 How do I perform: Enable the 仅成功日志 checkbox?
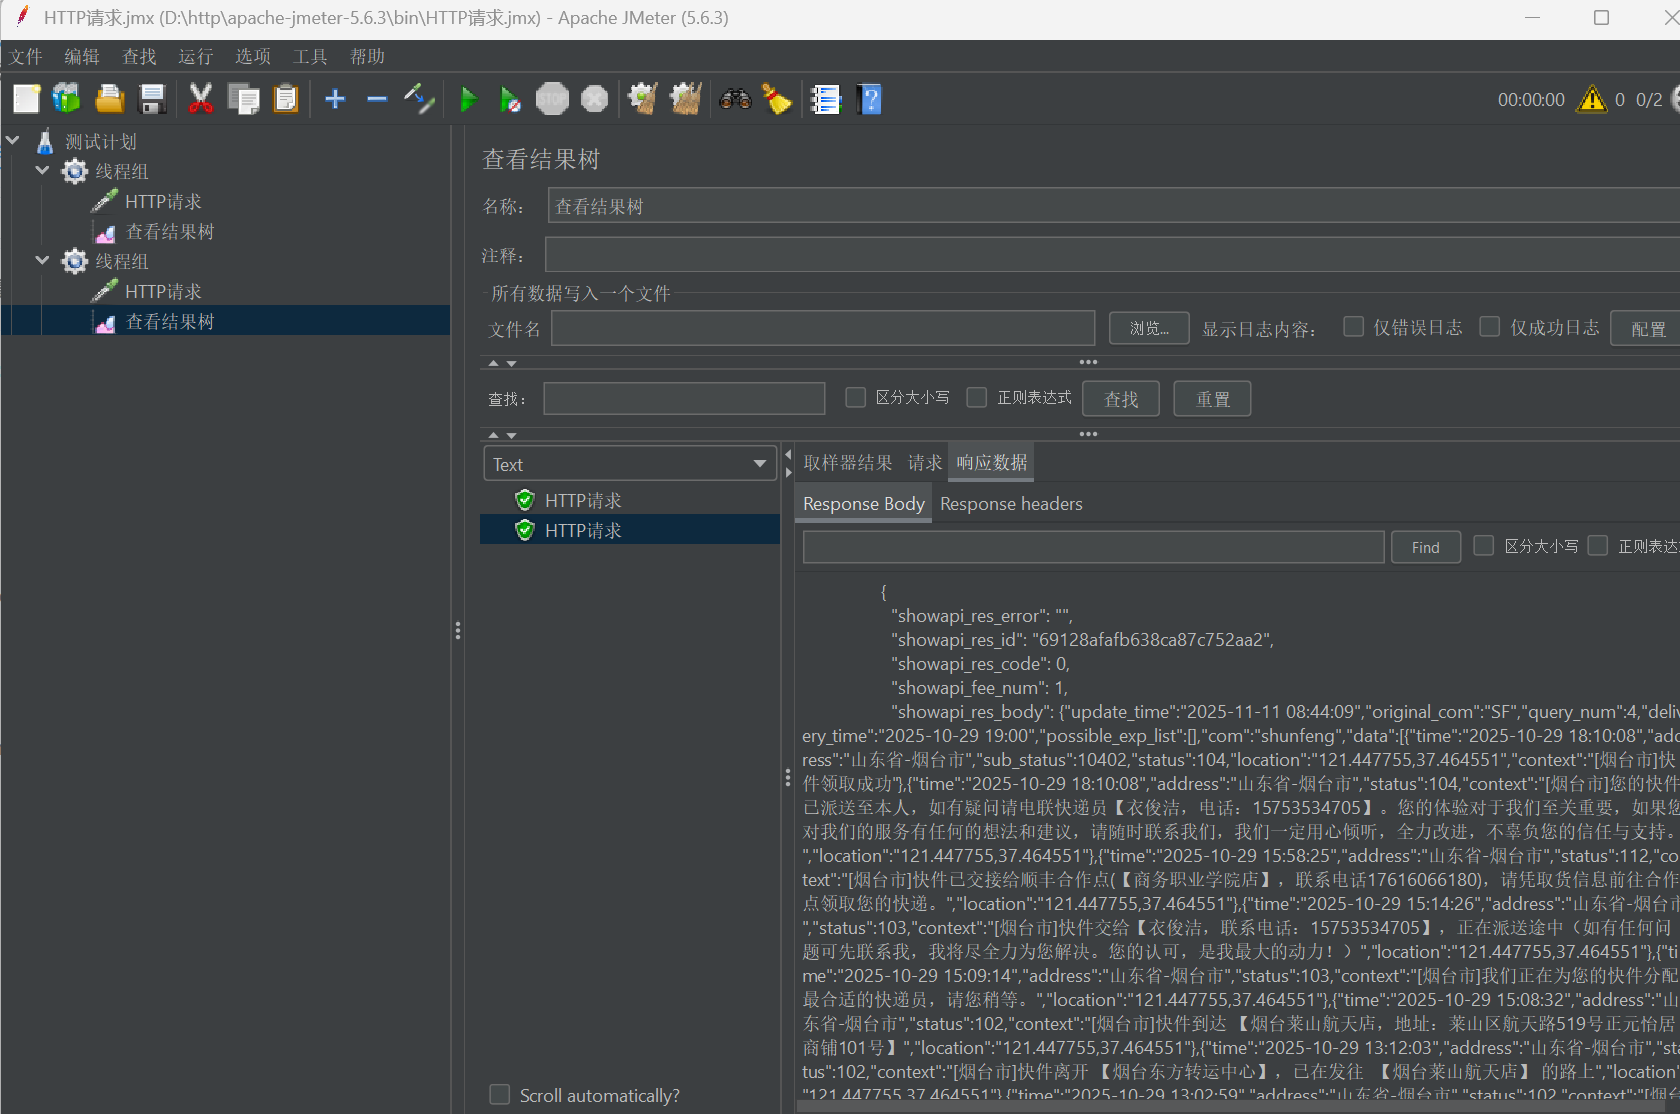tap(1490, 327)
